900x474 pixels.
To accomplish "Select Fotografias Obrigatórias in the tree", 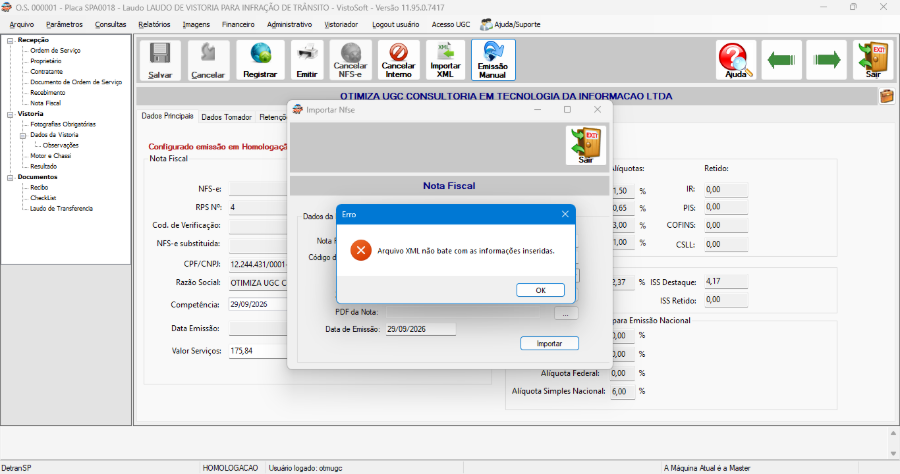I will pos(63,124).
